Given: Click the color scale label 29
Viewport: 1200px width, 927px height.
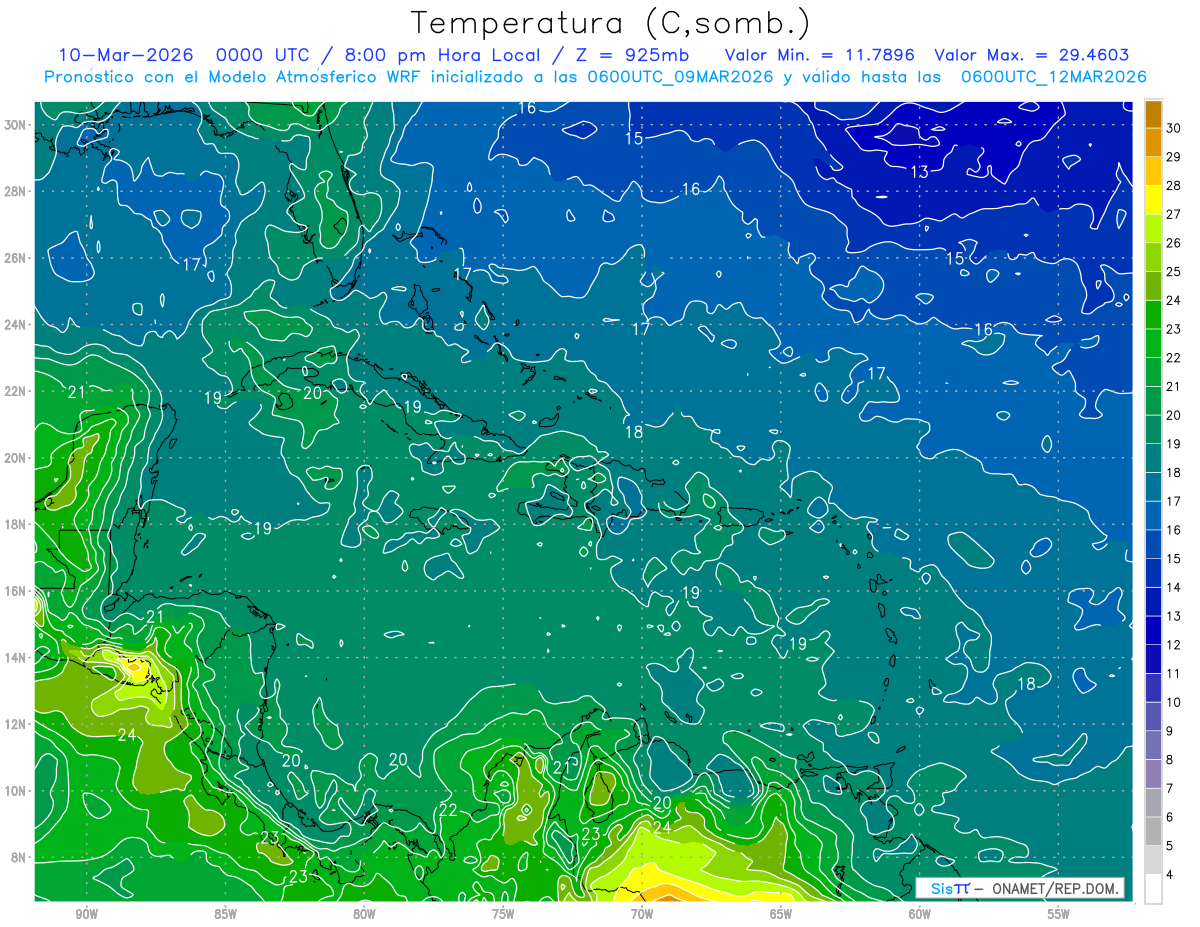Looking at the screenshot, I should (x=1173, y=157).
